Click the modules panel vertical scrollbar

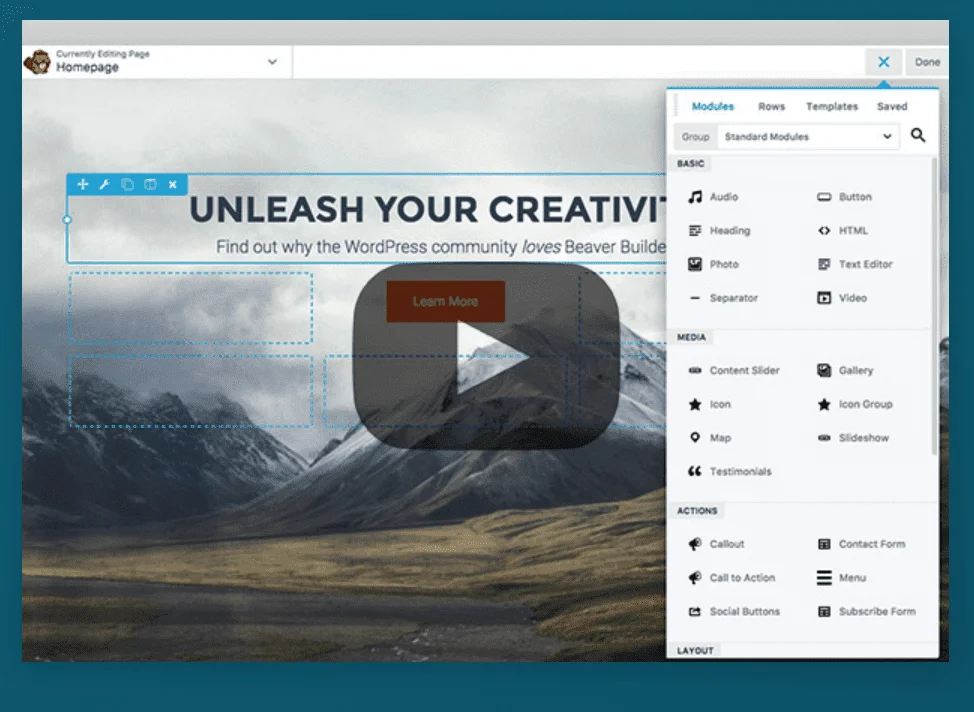tap(935, 300)
